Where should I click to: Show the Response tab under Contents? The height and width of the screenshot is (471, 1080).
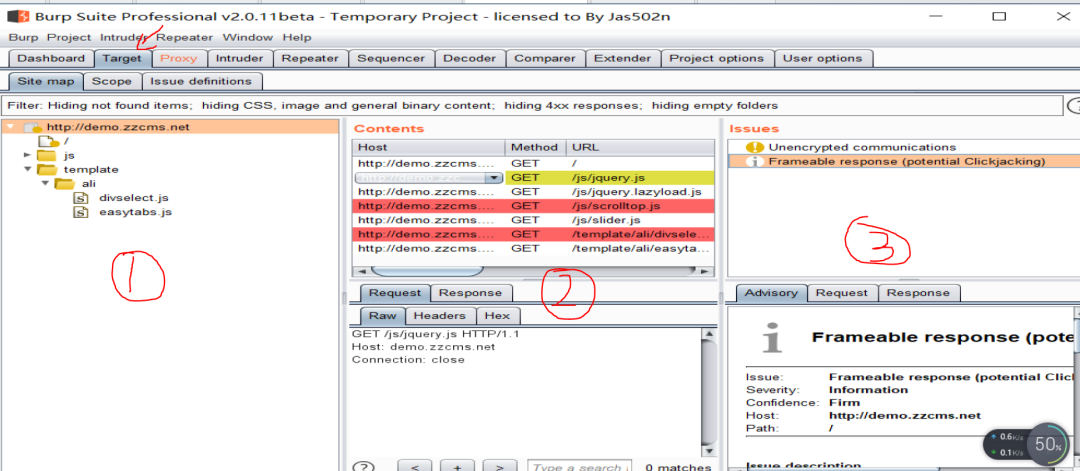pyautogui.click(x=471, y=293)
